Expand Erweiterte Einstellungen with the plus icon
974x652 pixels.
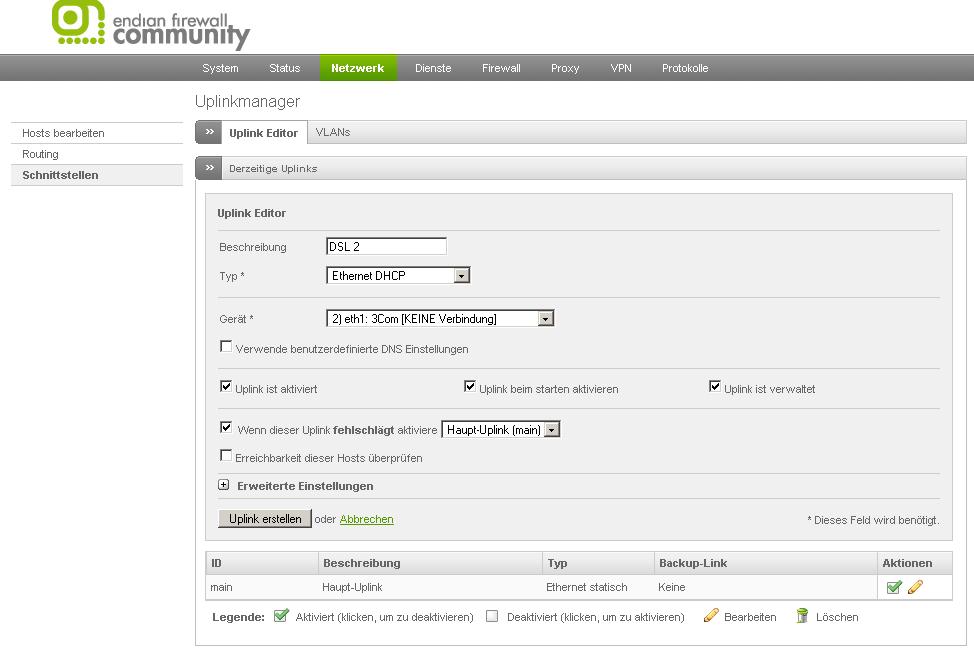point(224,486)
